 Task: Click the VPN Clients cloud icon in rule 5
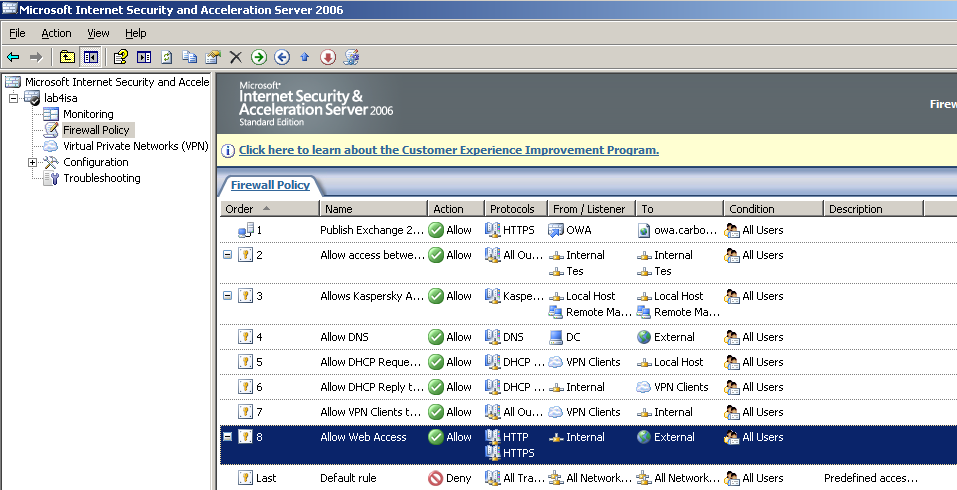(x=555, y=362)
